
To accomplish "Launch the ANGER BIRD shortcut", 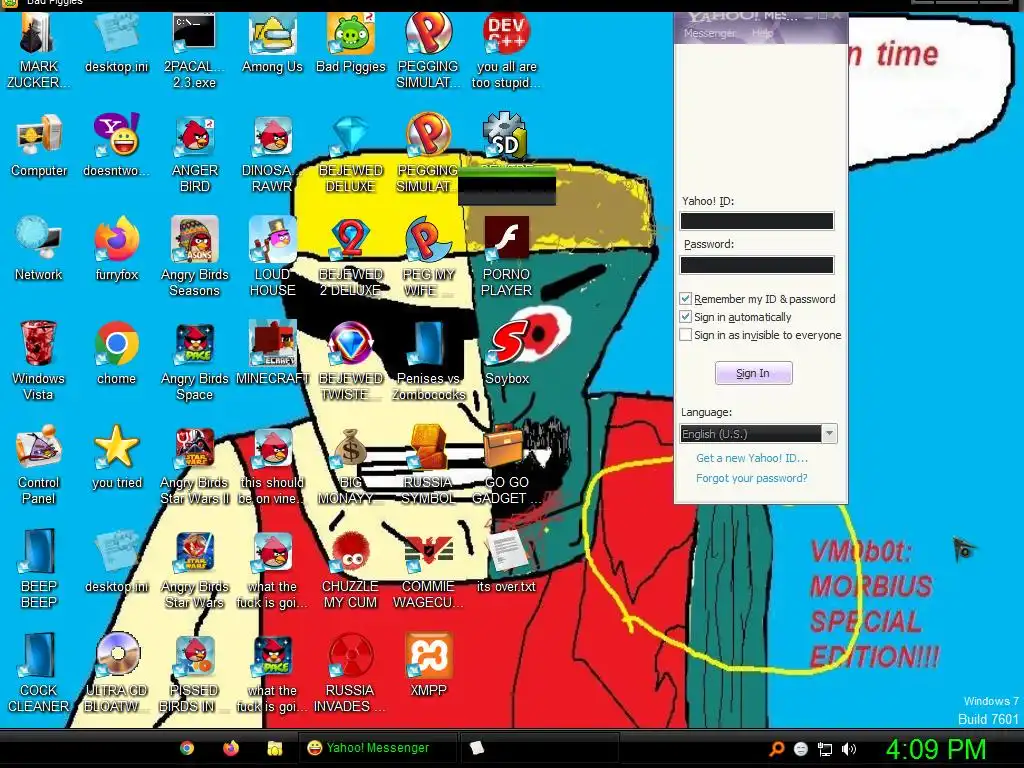I will tap(195, 154).
